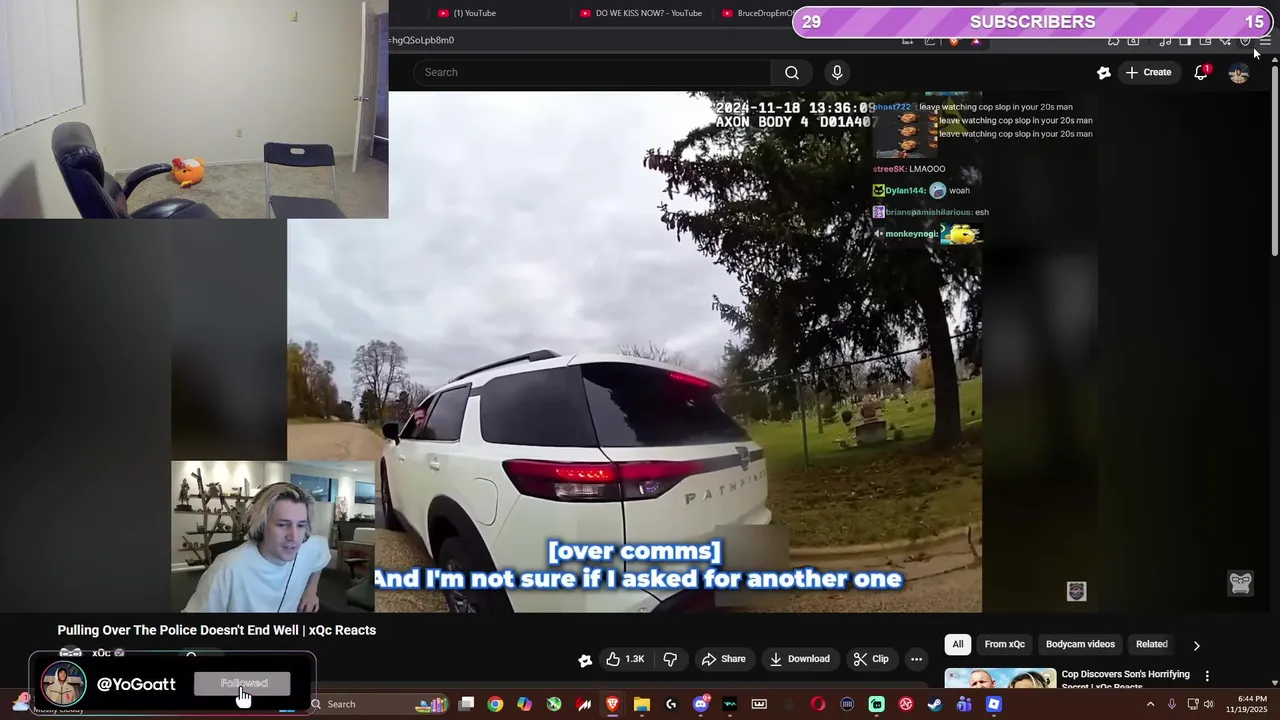
Task: Click the Download button
Action: point(799,659)
